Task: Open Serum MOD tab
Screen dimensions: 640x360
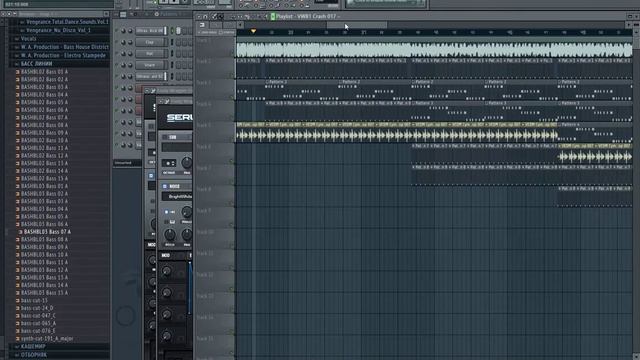Action: coord(165,256)
